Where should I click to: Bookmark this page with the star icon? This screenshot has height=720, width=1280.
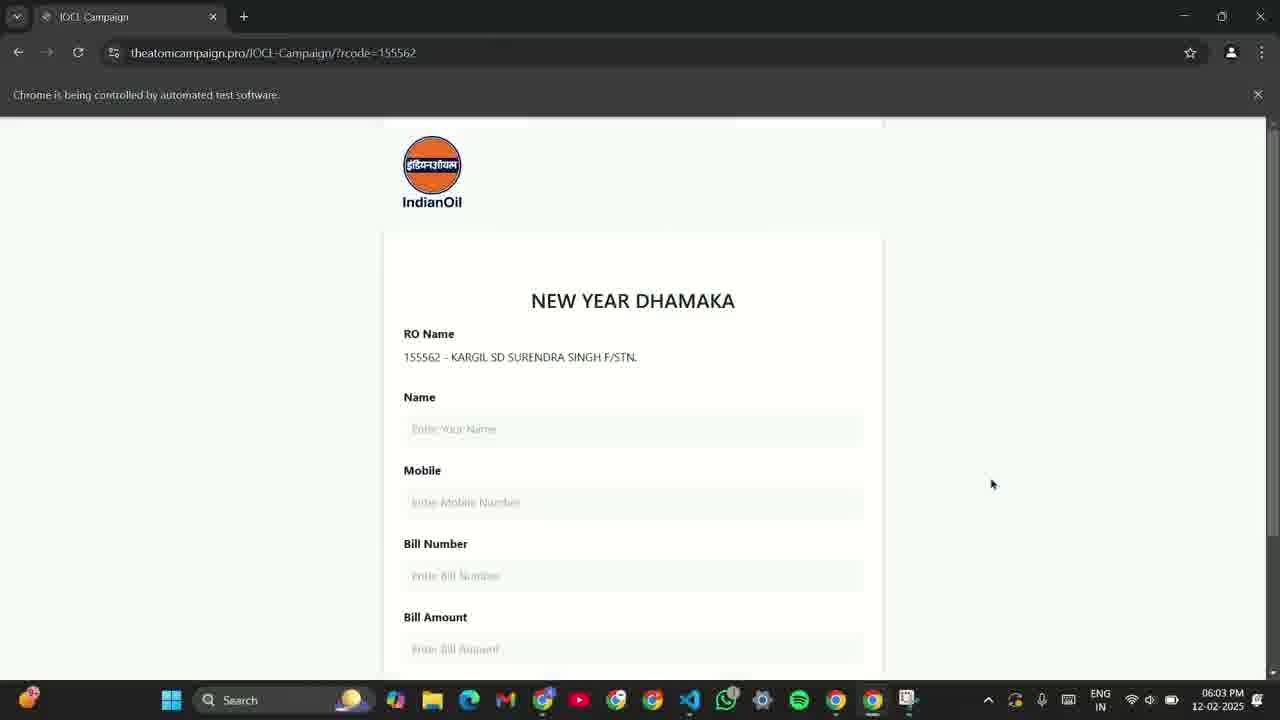pos(1190,53)
